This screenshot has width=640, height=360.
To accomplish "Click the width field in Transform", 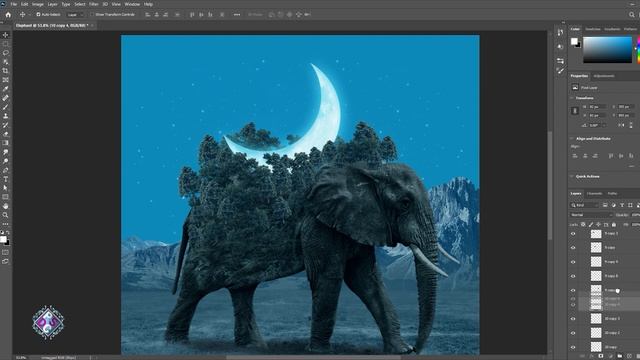I will (597, 107).
